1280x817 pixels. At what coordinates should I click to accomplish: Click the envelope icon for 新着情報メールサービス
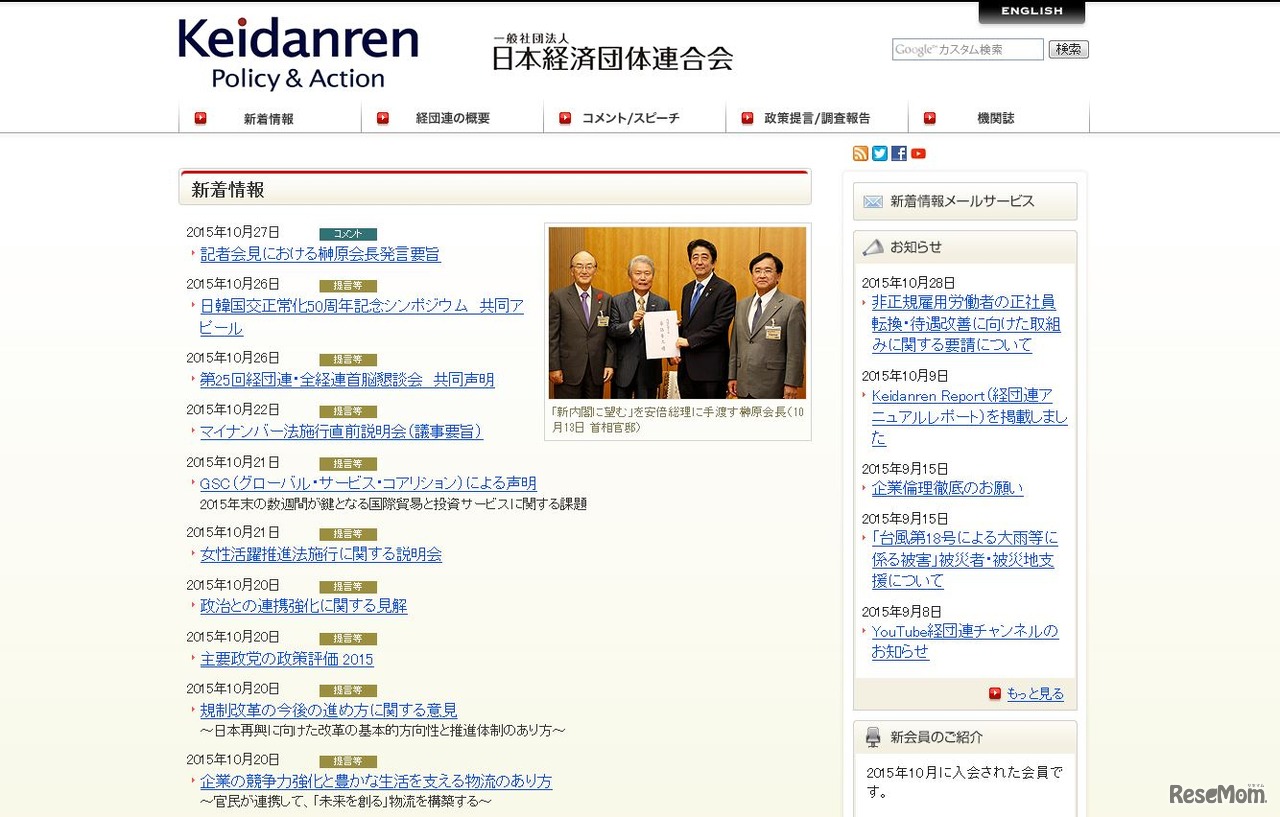873,201
